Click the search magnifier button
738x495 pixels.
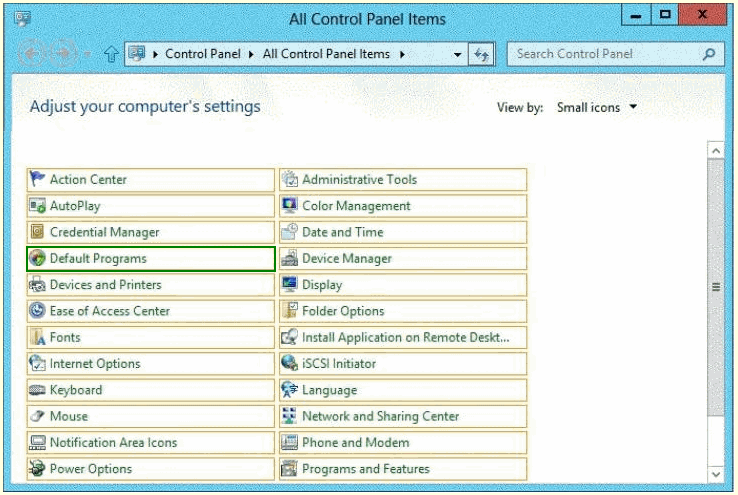pos(709,54)
